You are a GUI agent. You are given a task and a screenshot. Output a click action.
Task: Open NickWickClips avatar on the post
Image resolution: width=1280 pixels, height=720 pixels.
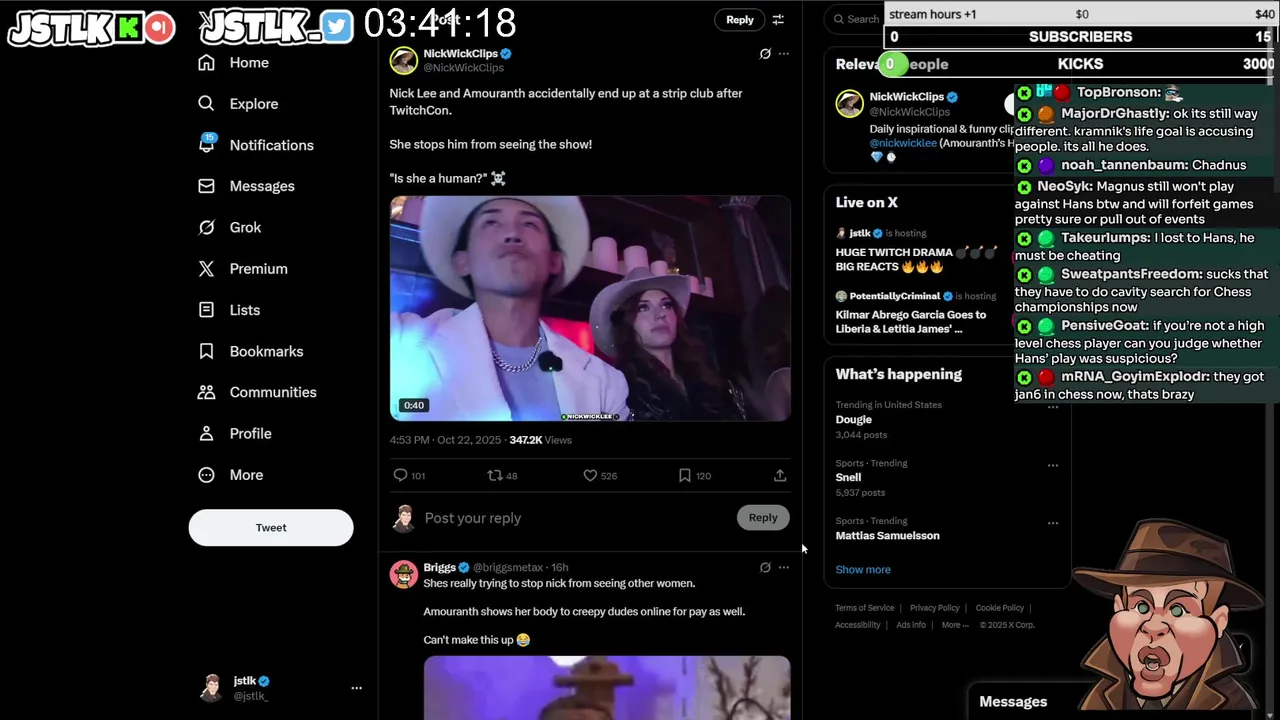[x=404, y=61]
